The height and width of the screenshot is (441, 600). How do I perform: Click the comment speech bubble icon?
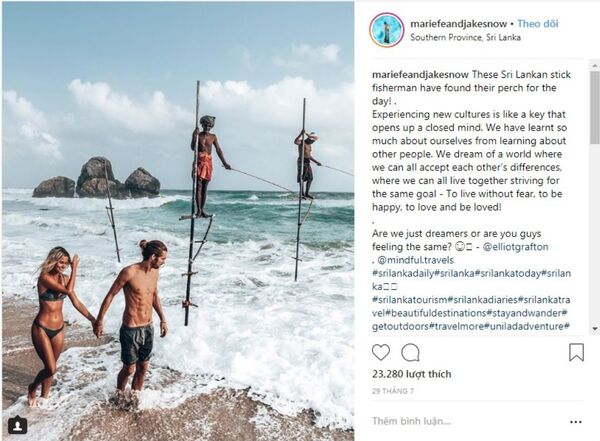tap(410, 352)
